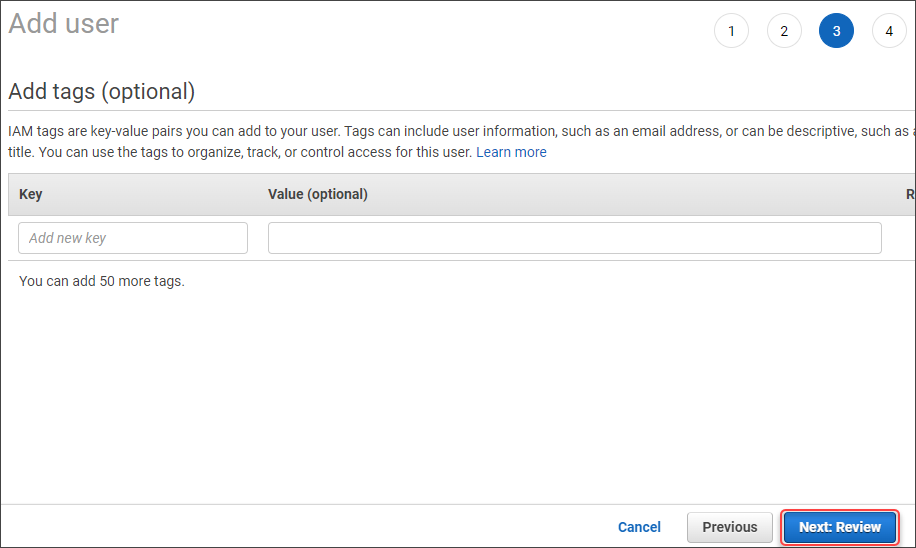Click the 'You can add 50 more tags' text
The height and width of the screenshot is (548, 916).
coord(102,281)
